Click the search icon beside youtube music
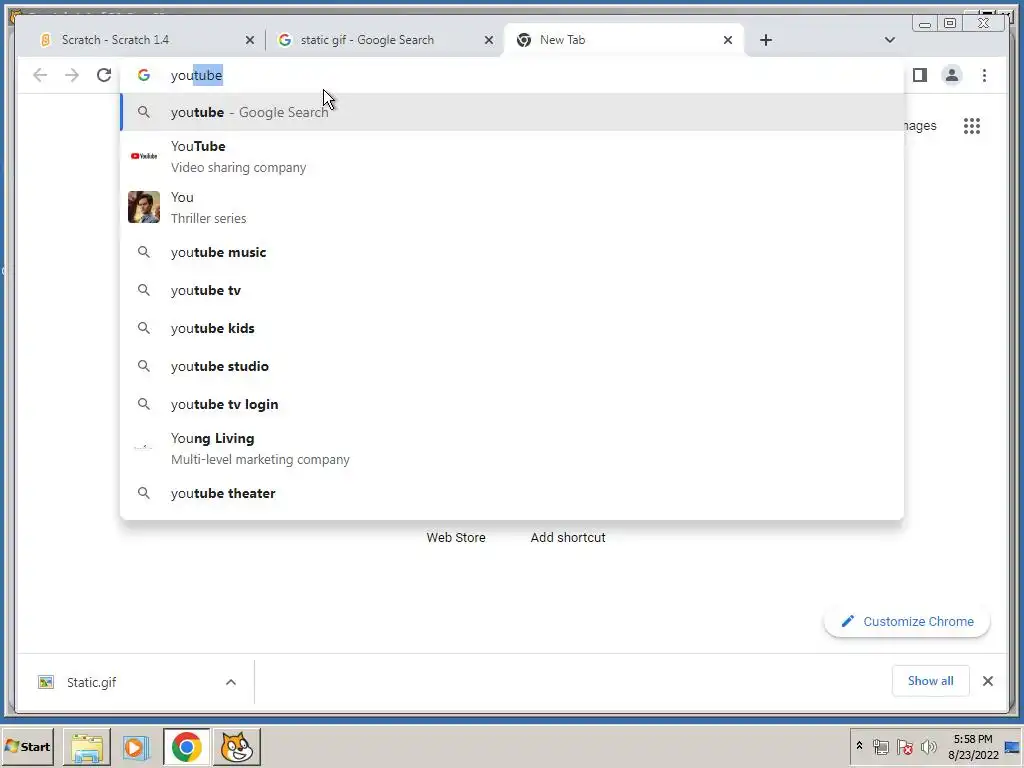Screen dimensions: 1024x768 point(144,252)
